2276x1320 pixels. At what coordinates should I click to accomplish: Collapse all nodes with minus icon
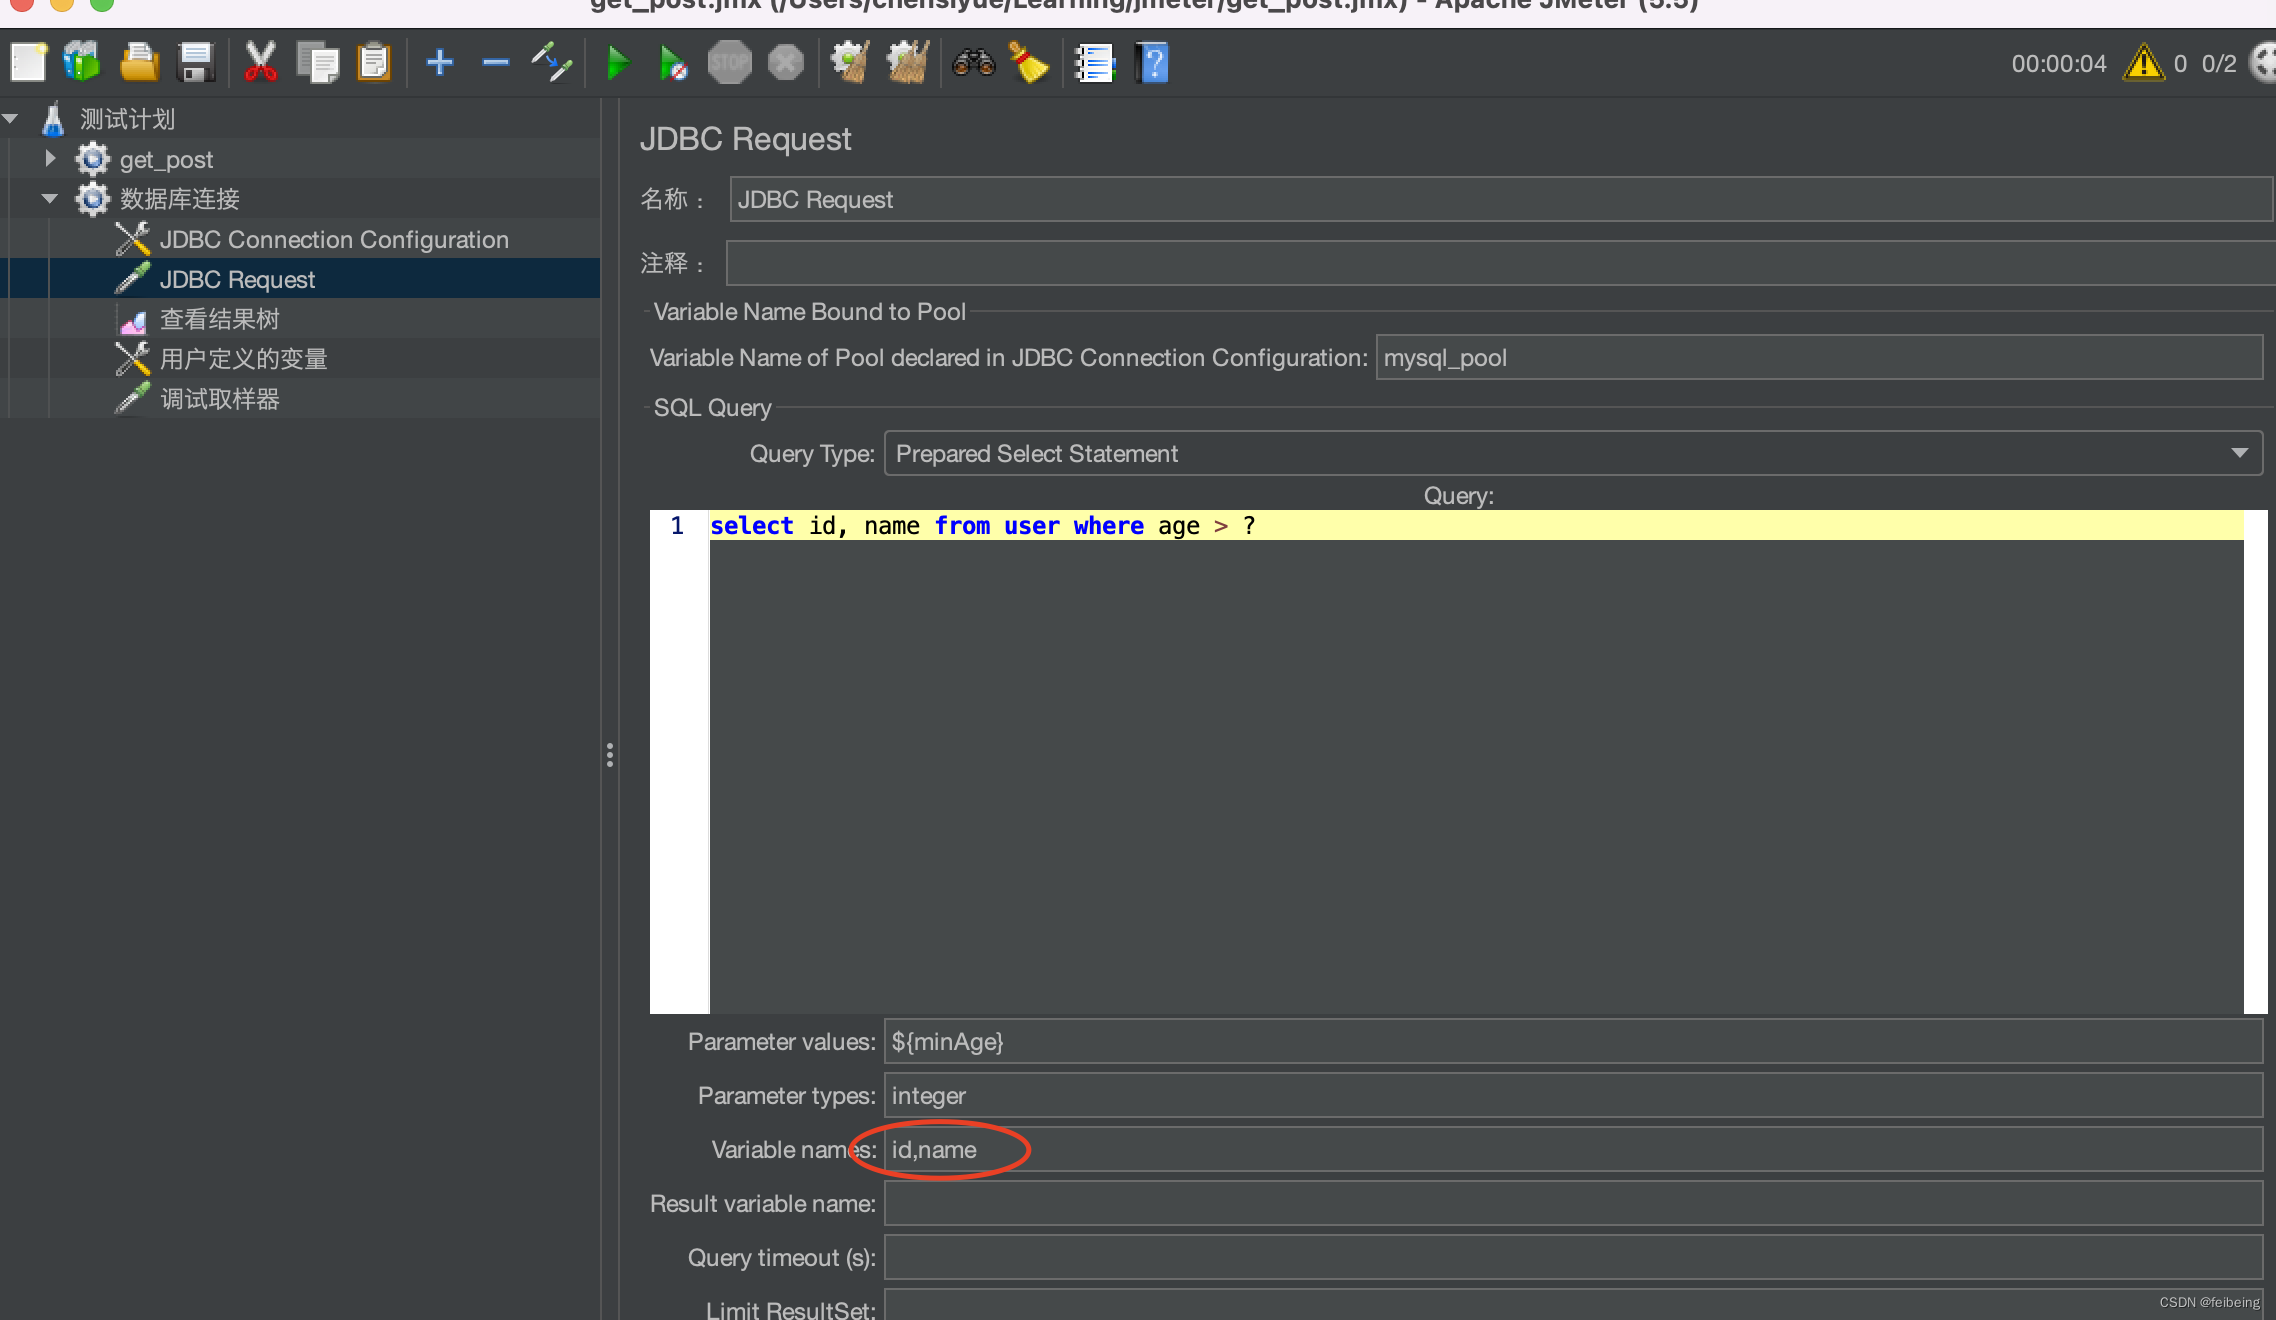pyautogui.click(x=495, y=63)
